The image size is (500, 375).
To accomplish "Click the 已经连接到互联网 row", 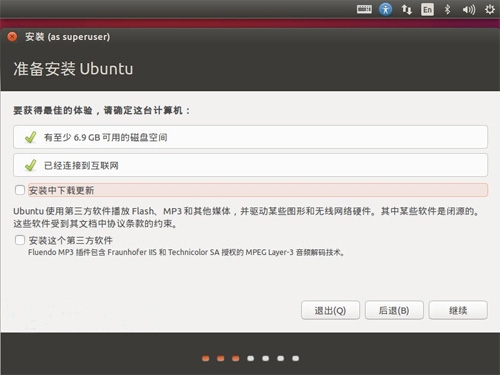I will click(250, 165).
